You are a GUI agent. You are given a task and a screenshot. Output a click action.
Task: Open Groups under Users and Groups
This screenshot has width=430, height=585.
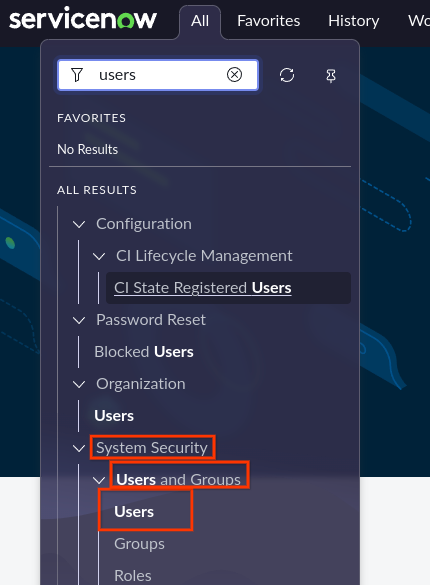[x=139, y=544]
